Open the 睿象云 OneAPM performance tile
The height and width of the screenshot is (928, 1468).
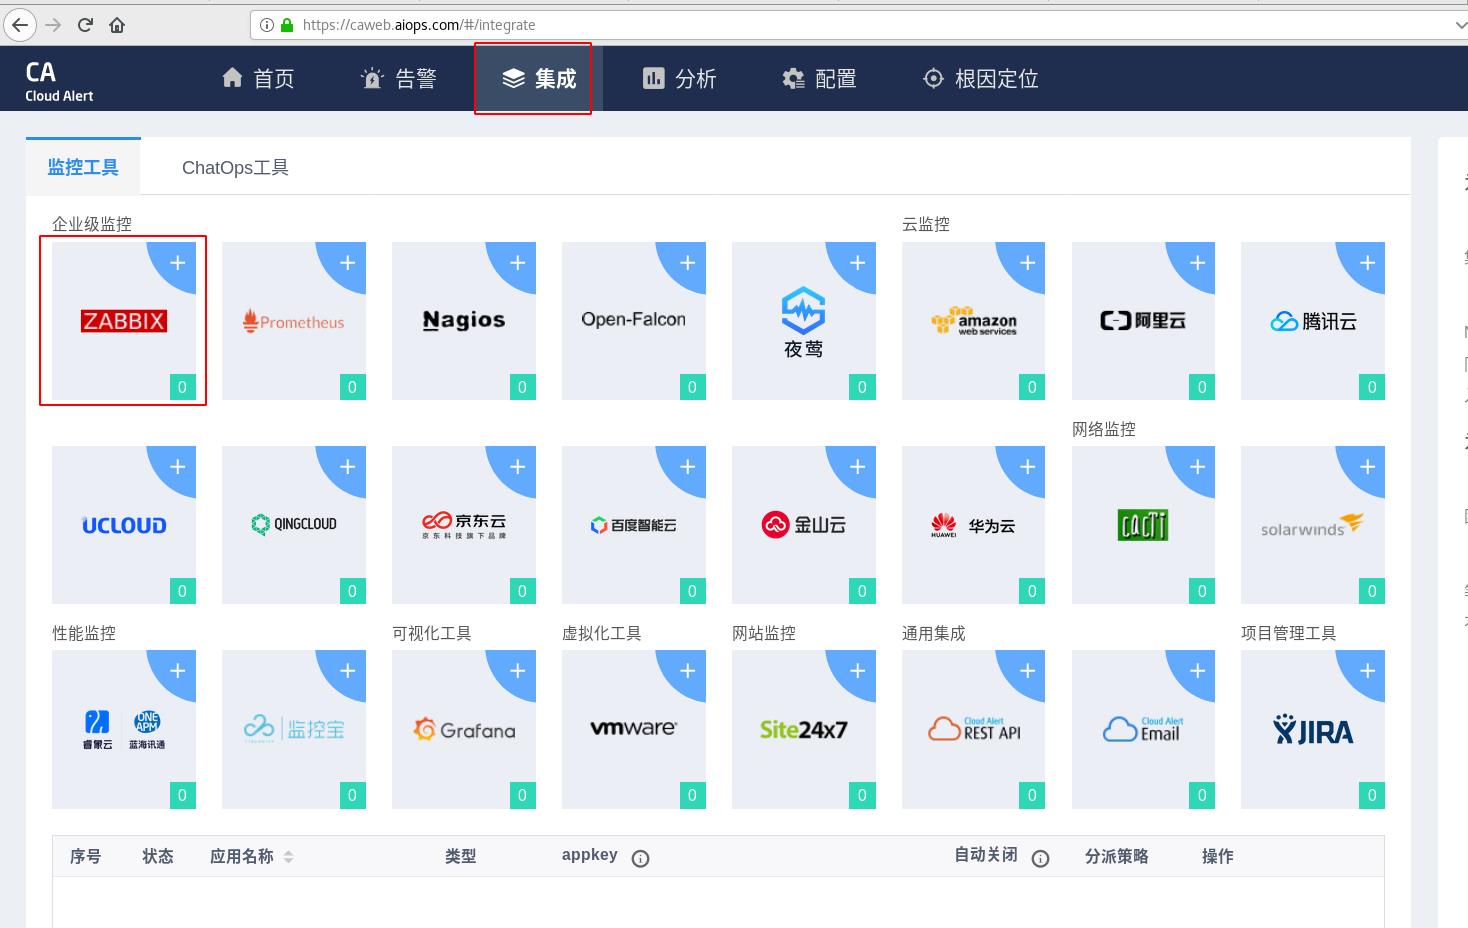click(124, 729)
